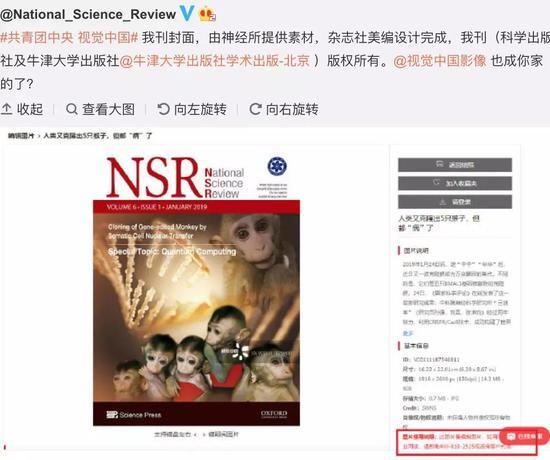Select 查看大图 to view full image
The image size is (550, 460).
(100, 109)
